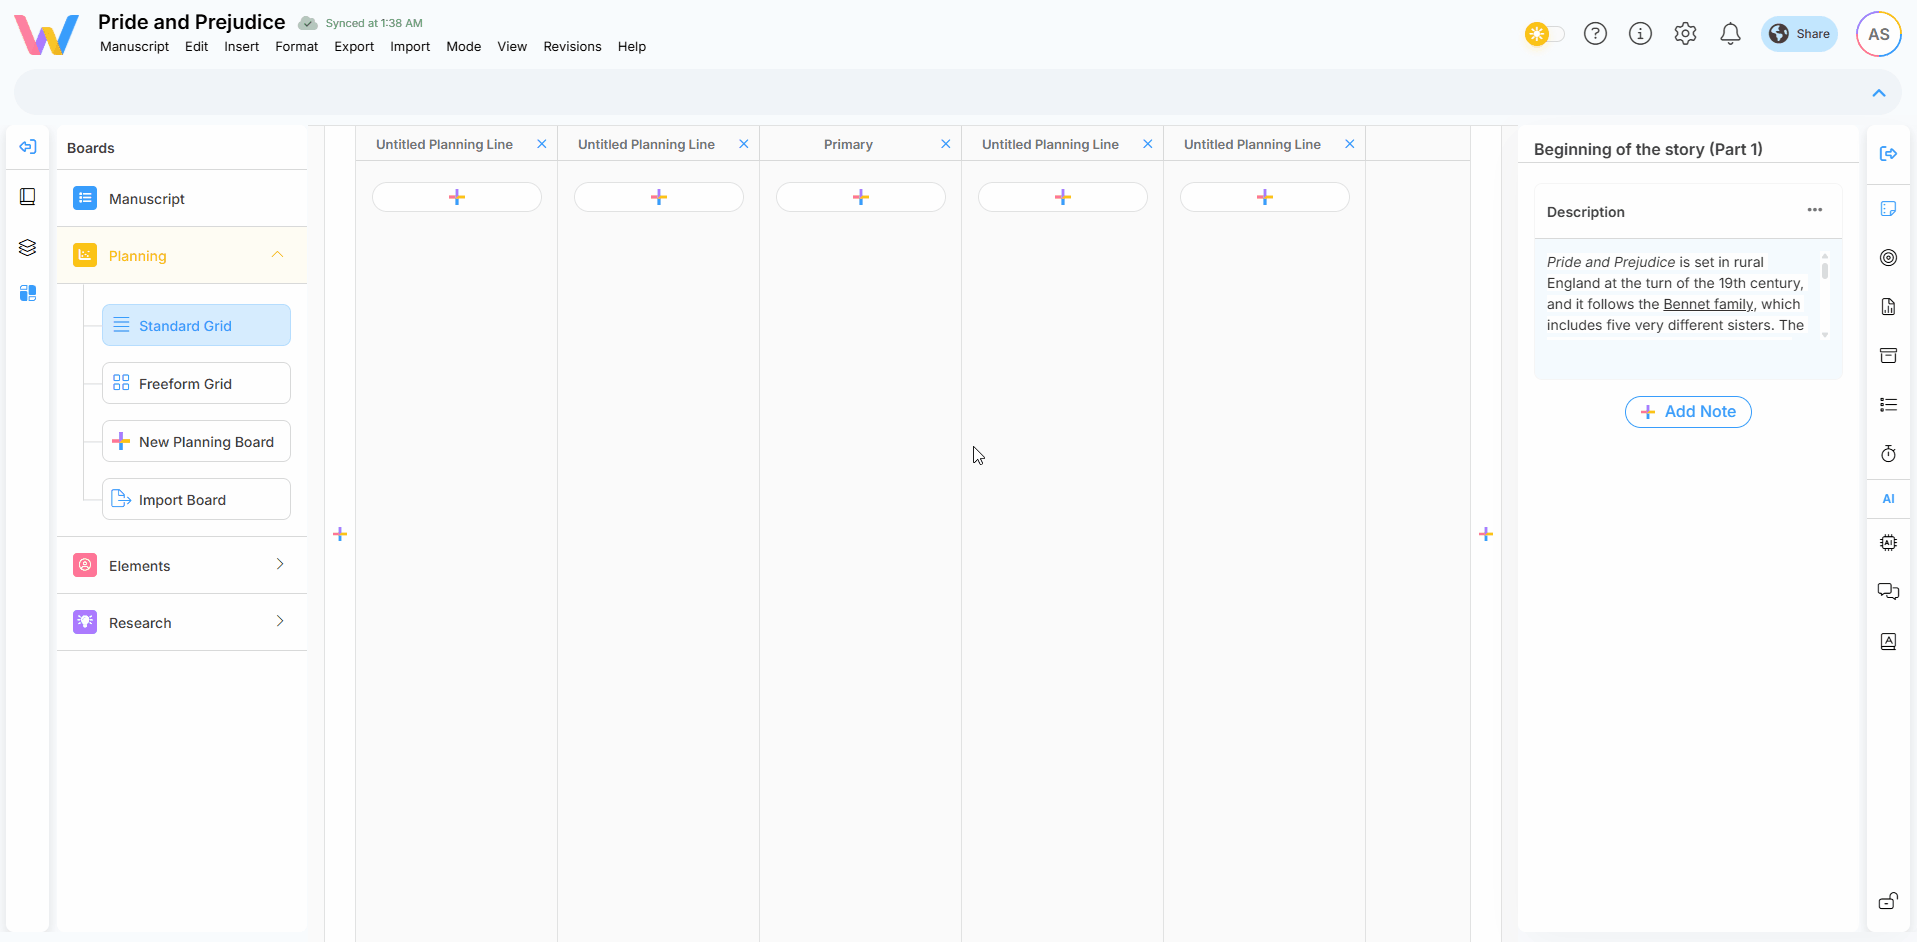
Task: Expand the Elements section
Action: pos(280,565)
